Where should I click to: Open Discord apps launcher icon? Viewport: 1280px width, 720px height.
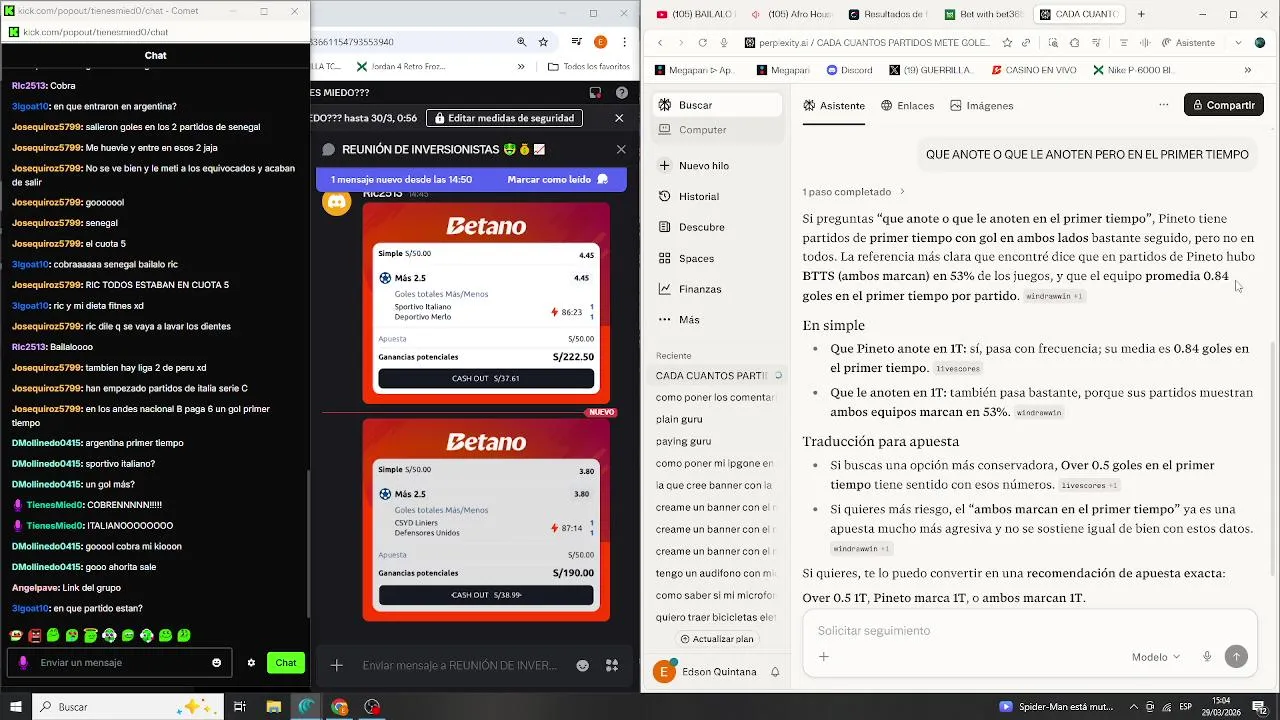pyautogui.click(x=612, y=665)
